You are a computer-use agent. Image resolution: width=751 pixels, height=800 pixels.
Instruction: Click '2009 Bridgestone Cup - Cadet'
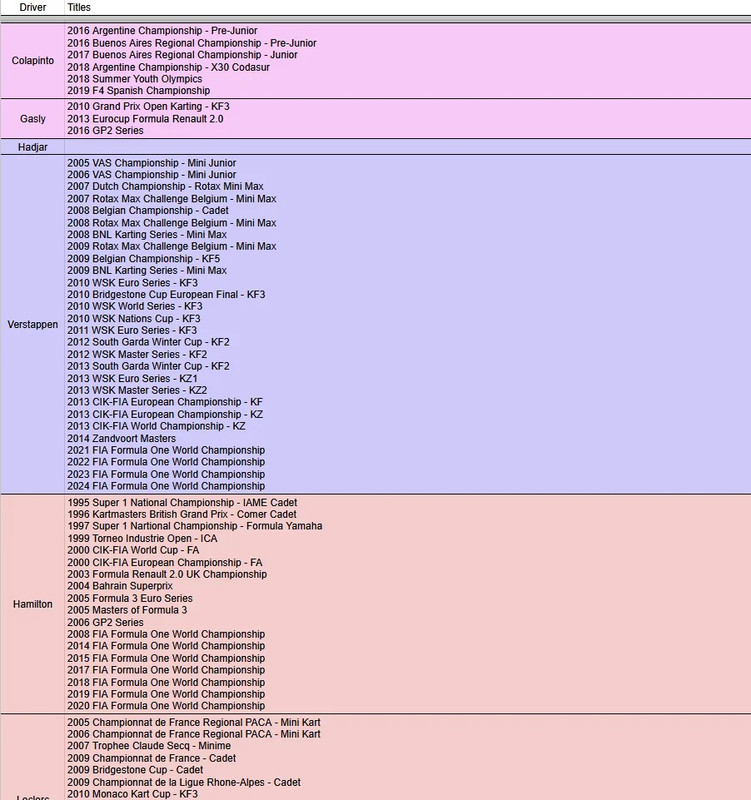tap(135, 769)
